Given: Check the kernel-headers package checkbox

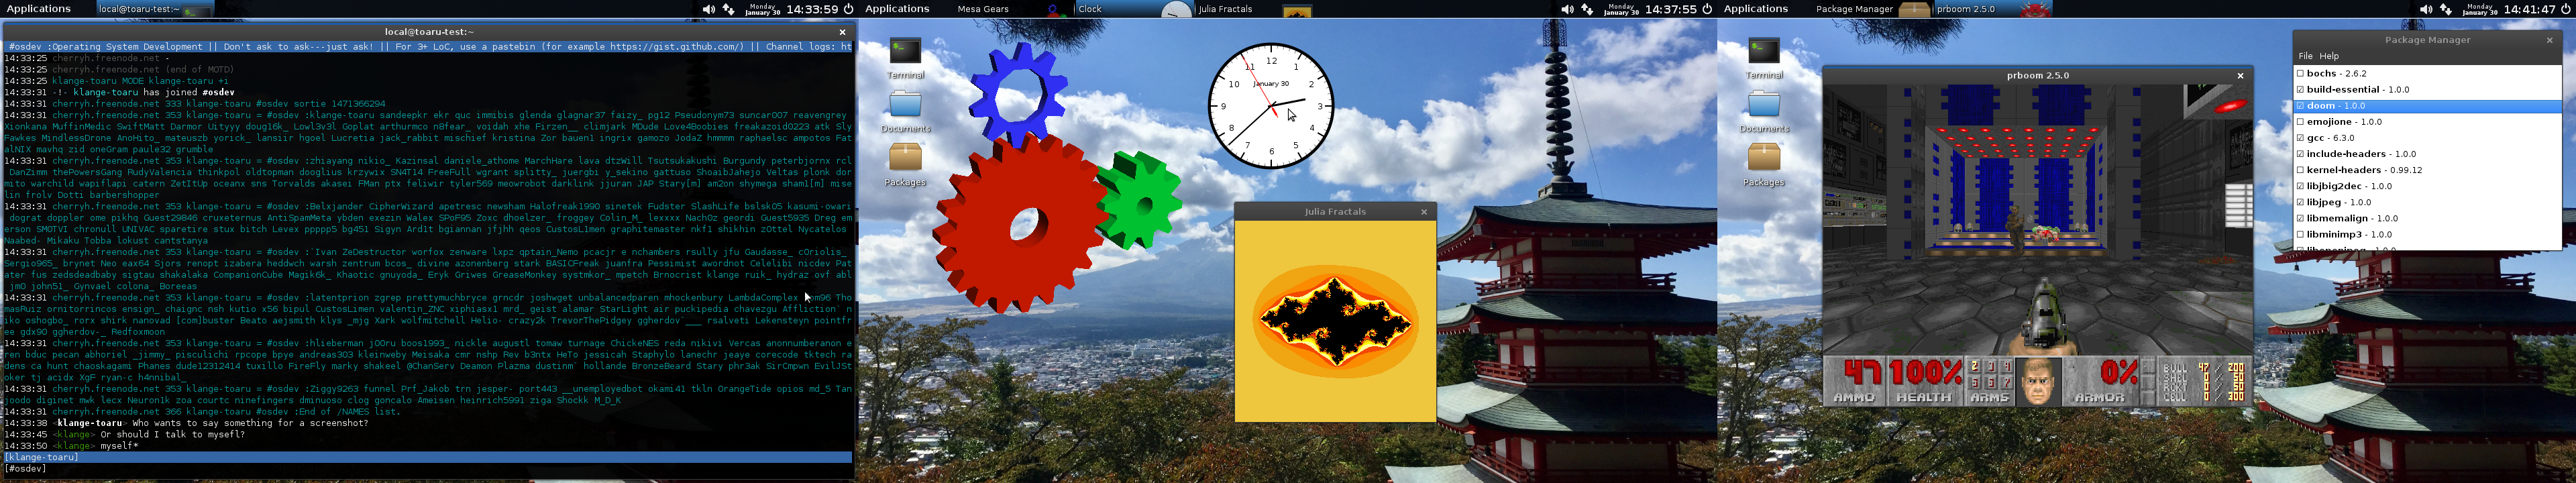Looking at the screenshot, I should click(2300, 169).
